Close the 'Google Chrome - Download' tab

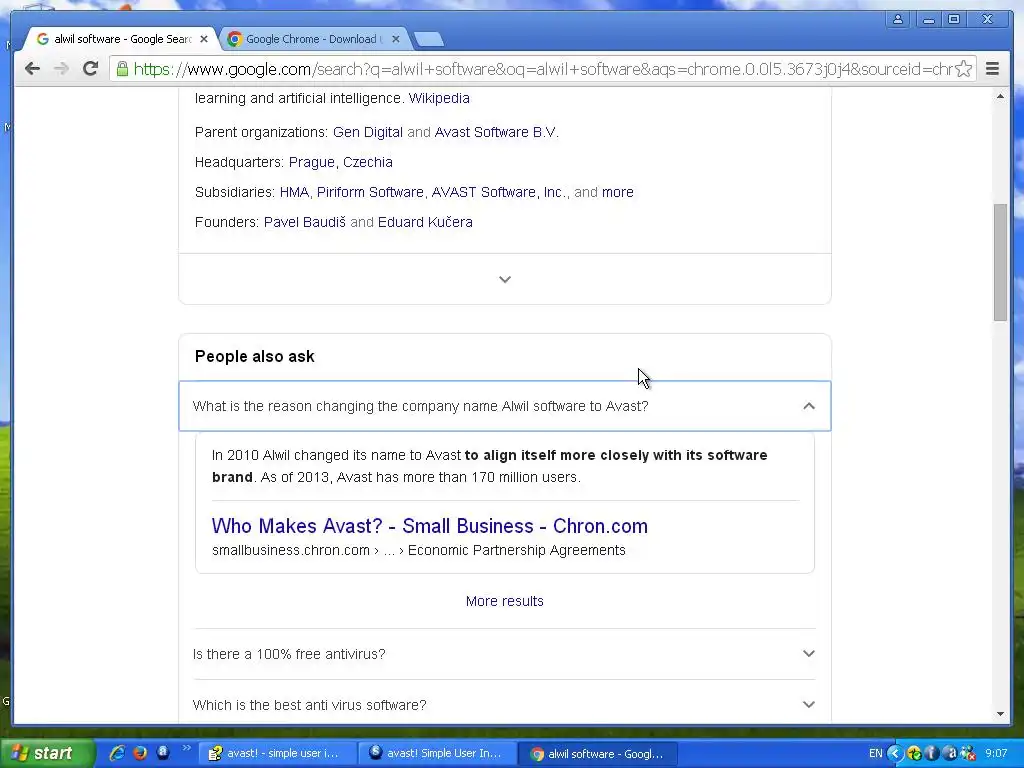(395, 39)
